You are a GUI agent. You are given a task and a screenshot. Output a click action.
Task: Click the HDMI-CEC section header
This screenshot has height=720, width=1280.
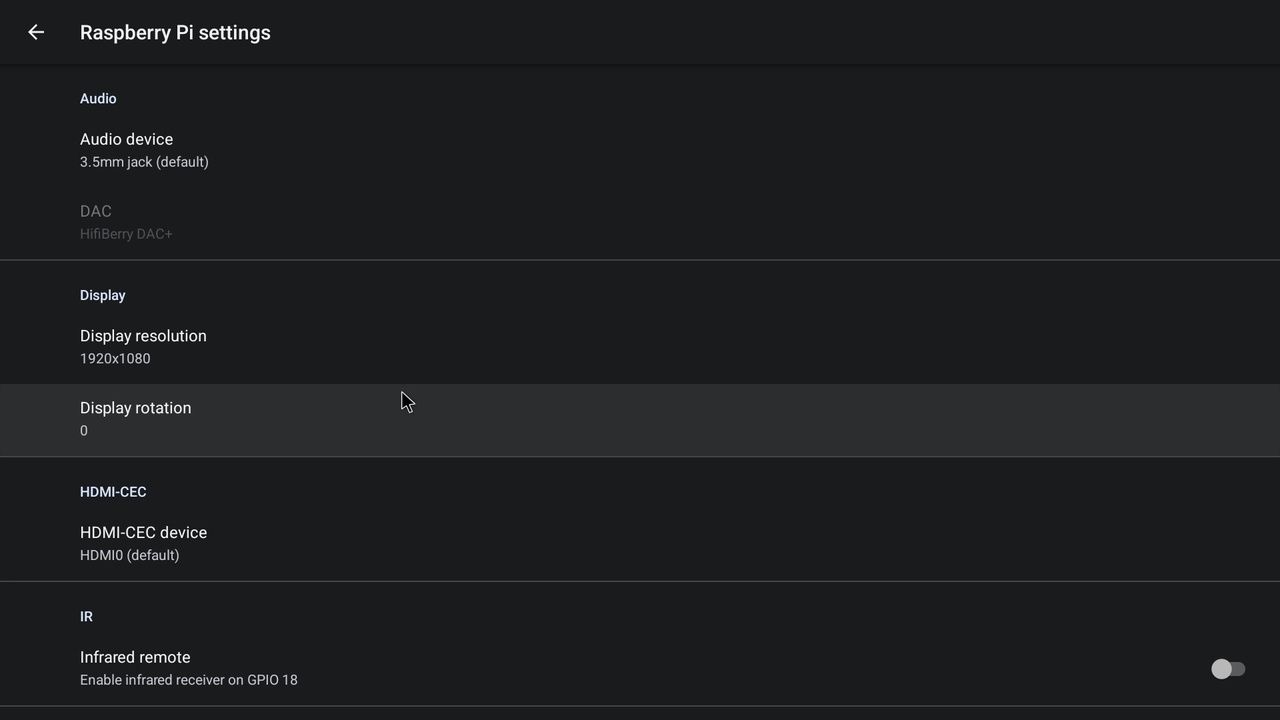pos(113,492)
